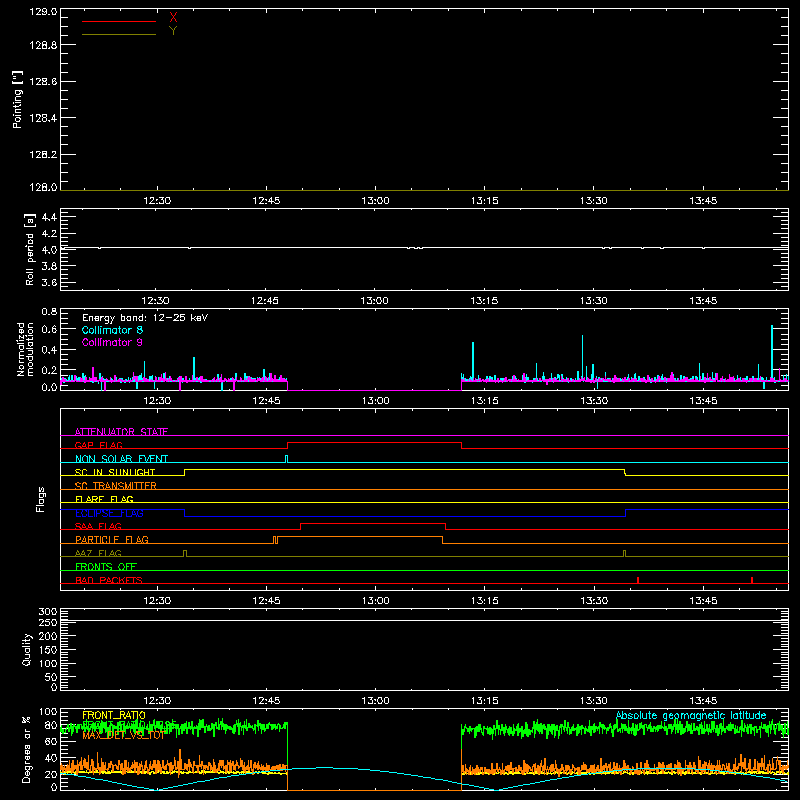Click the 300 tick on the Quality axis
Viewport: 800px width, 800px height.
coord(48,612)
